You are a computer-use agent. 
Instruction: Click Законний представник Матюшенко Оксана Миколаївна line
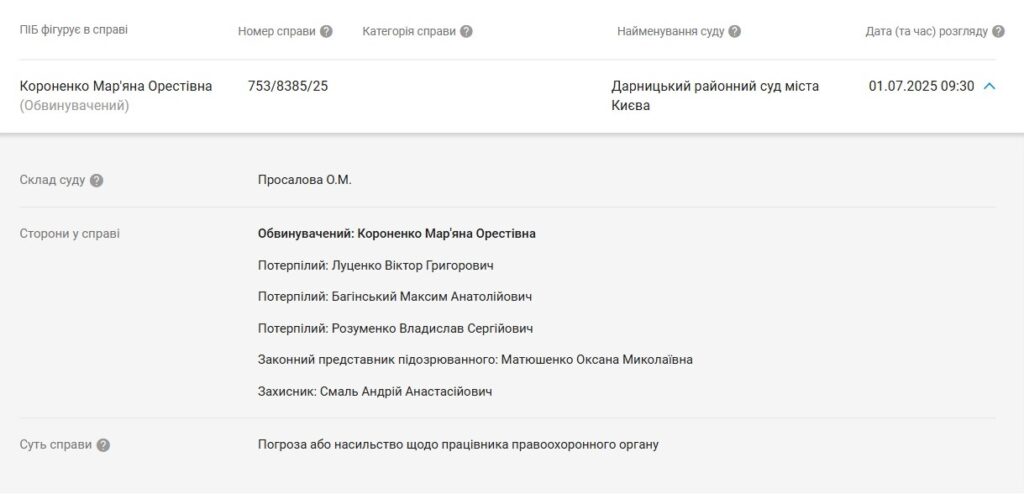click(475, 360)
